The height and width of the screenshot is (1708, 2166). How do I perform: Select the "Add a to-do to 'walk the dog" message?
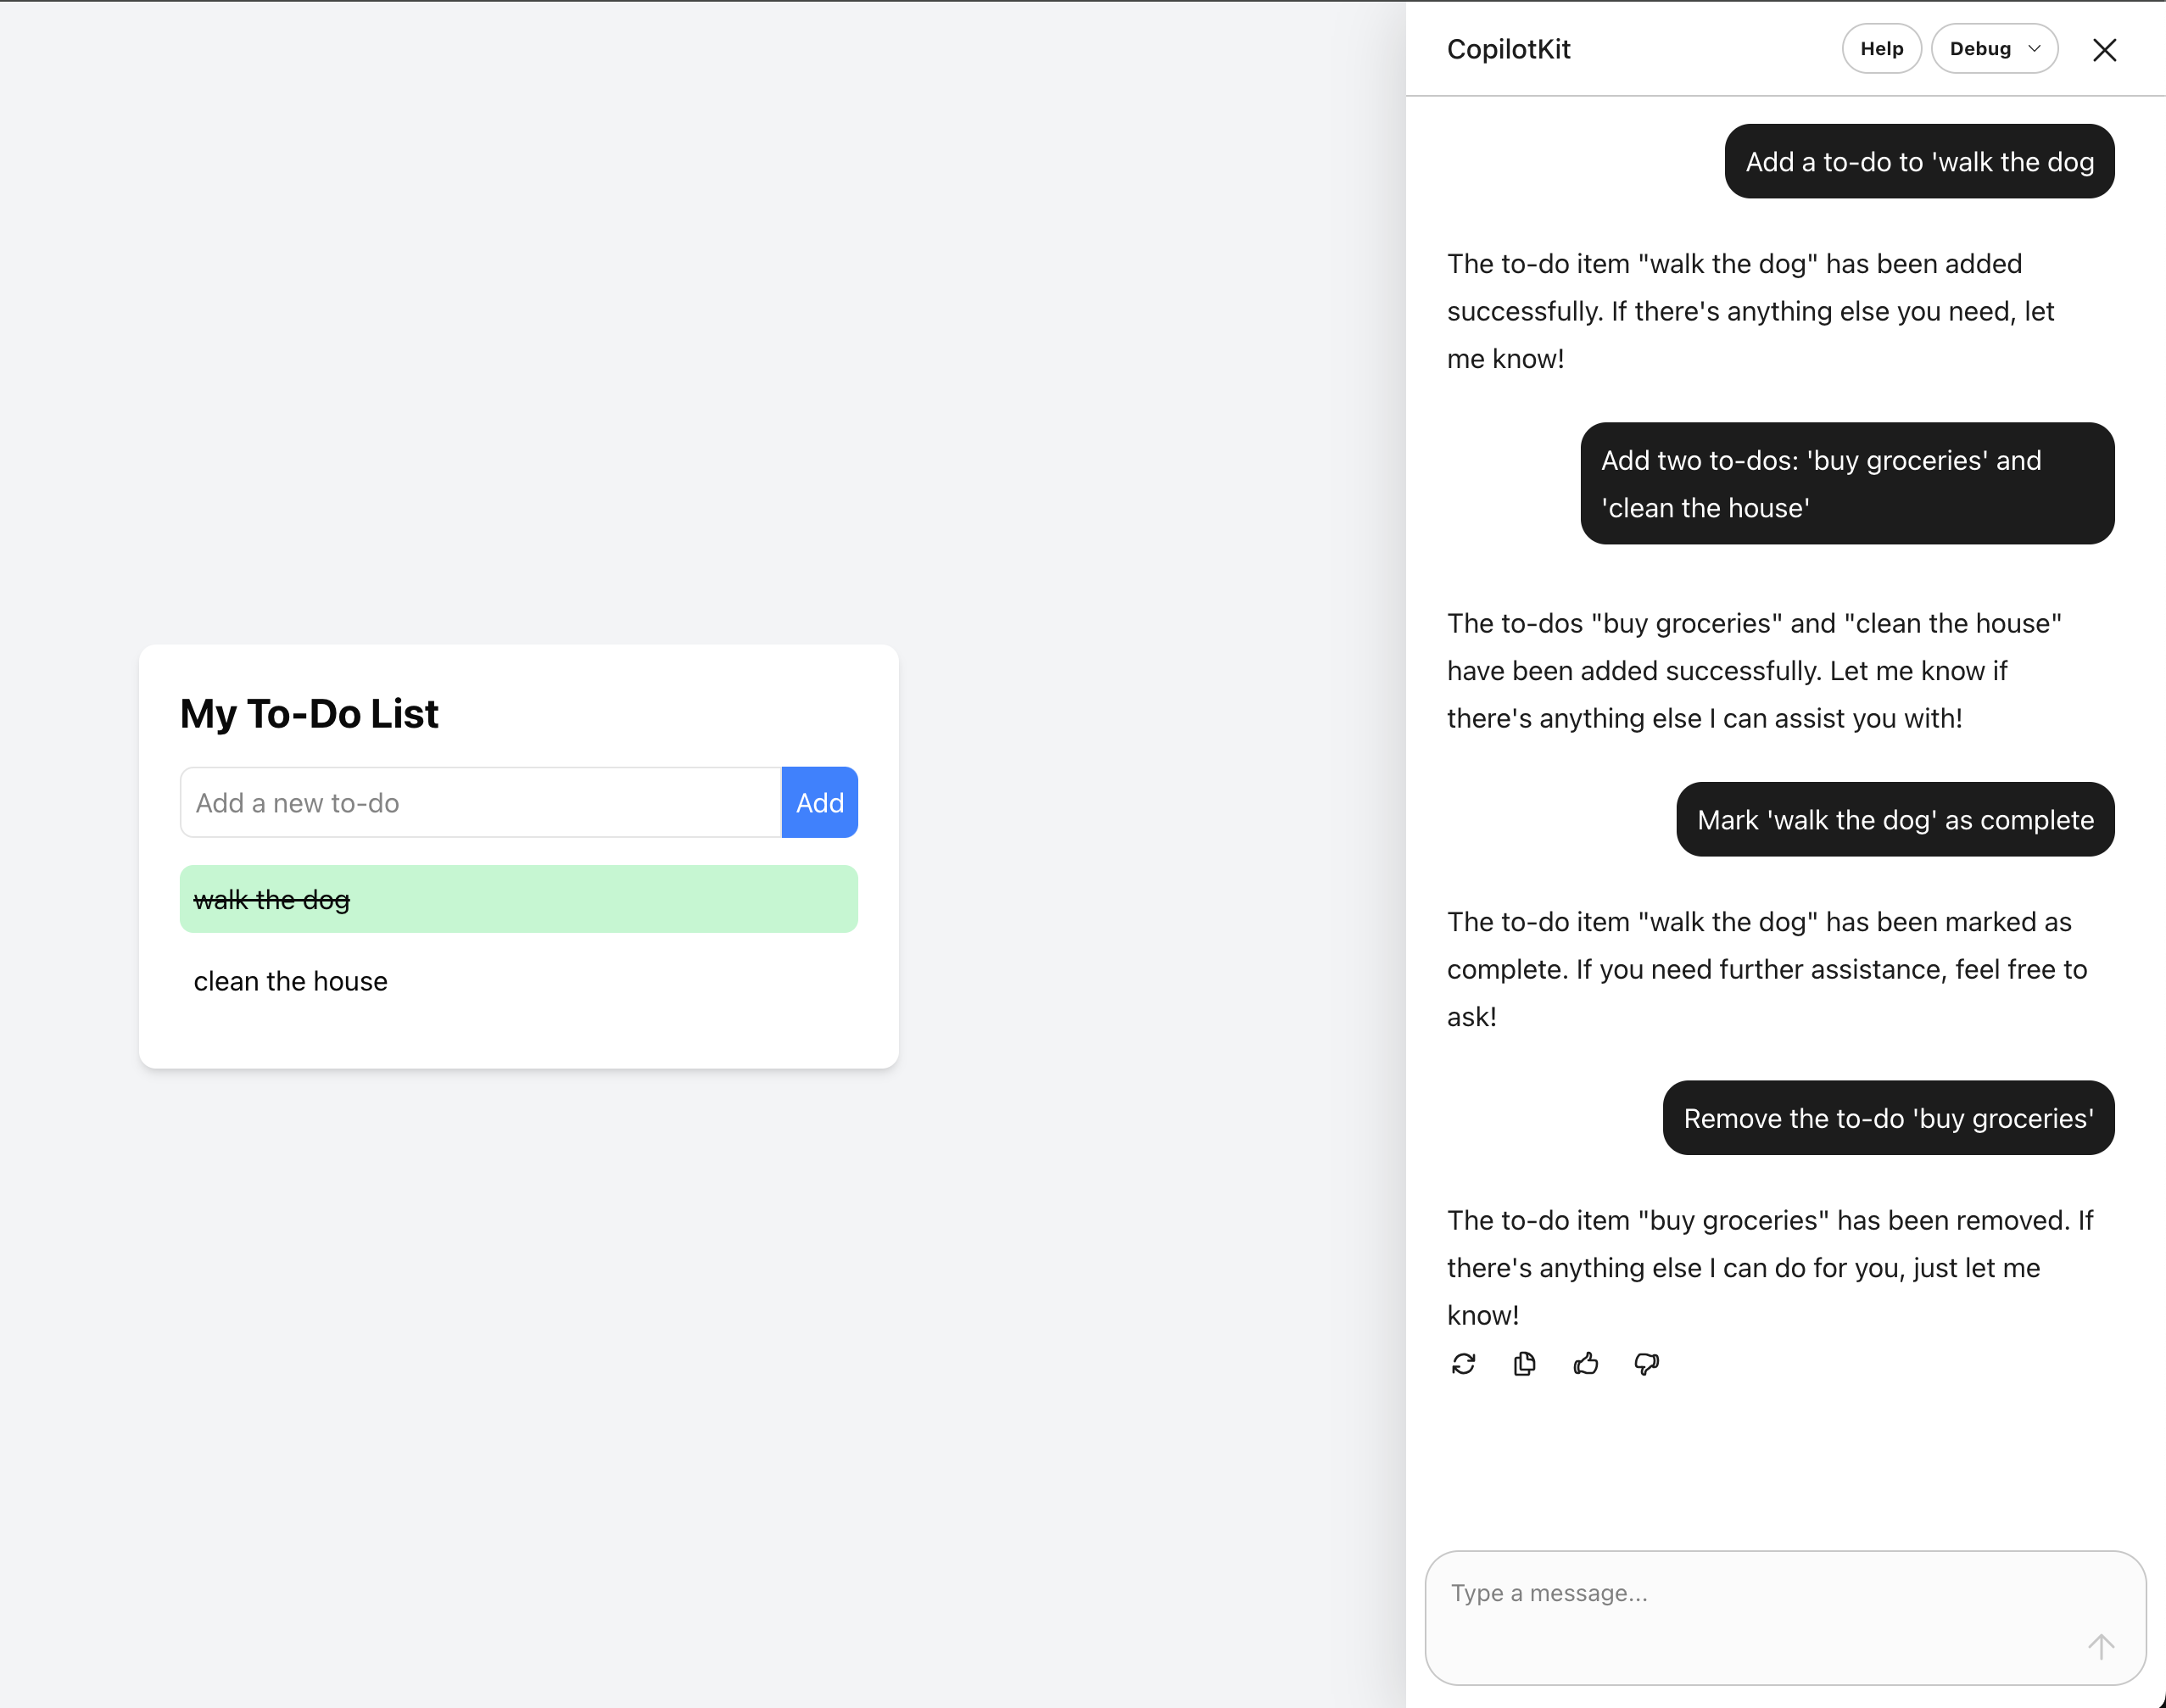tap(1919, 161)
